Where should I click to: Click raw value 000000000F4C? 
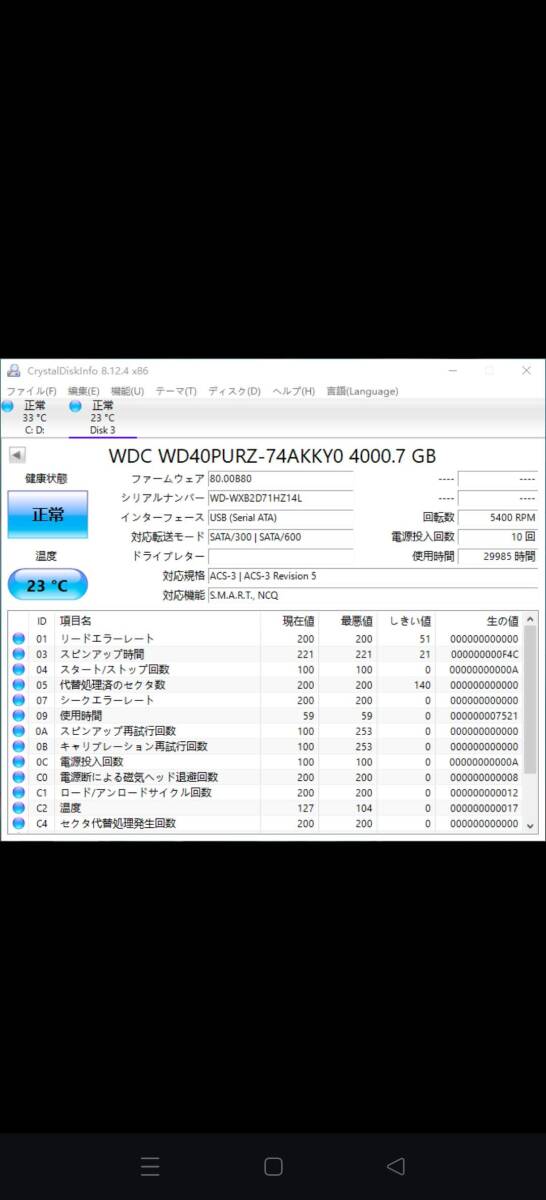(x=484, y=654)
